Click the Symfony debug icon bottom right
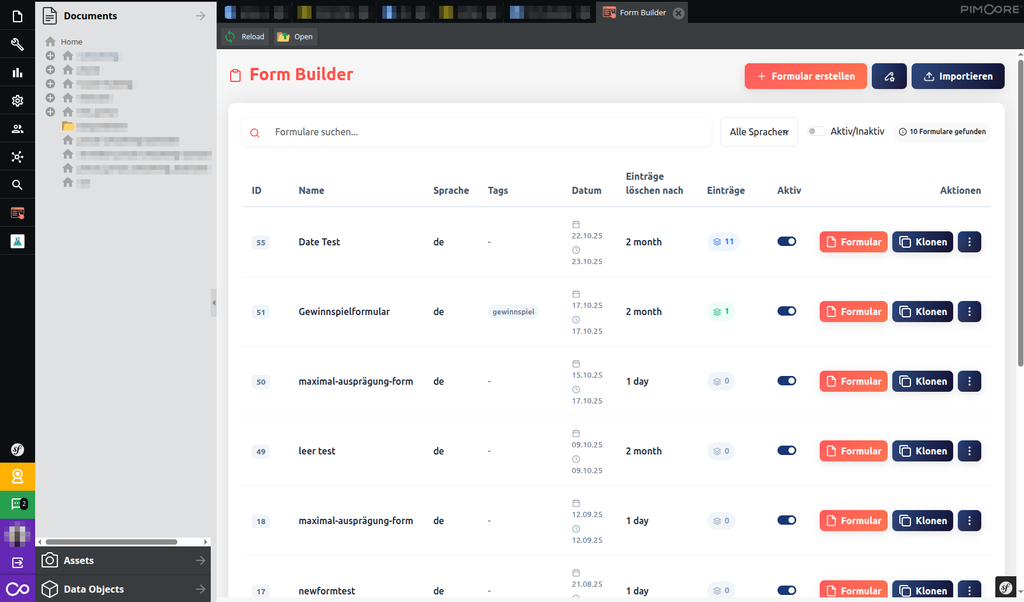This screenshot has width=1024, height=602. pos(1006,586)
